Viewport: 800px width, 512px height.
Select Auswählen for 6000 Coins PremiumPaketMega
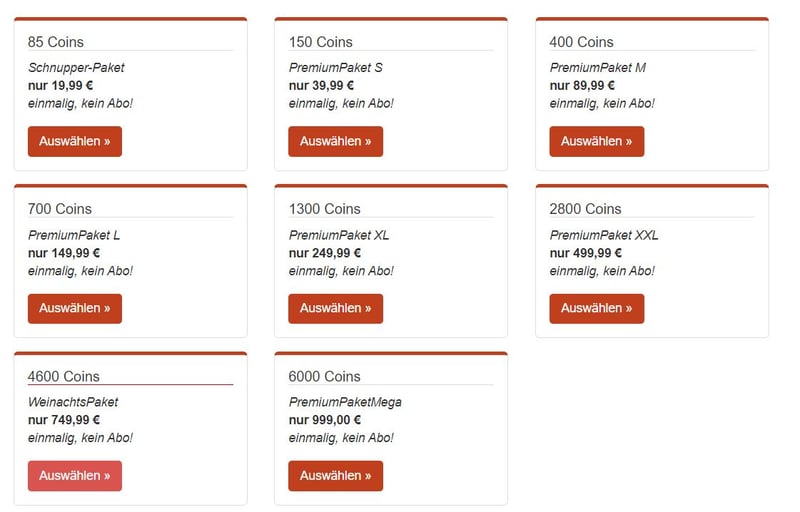pyautogui.click(x=335, y=476)
